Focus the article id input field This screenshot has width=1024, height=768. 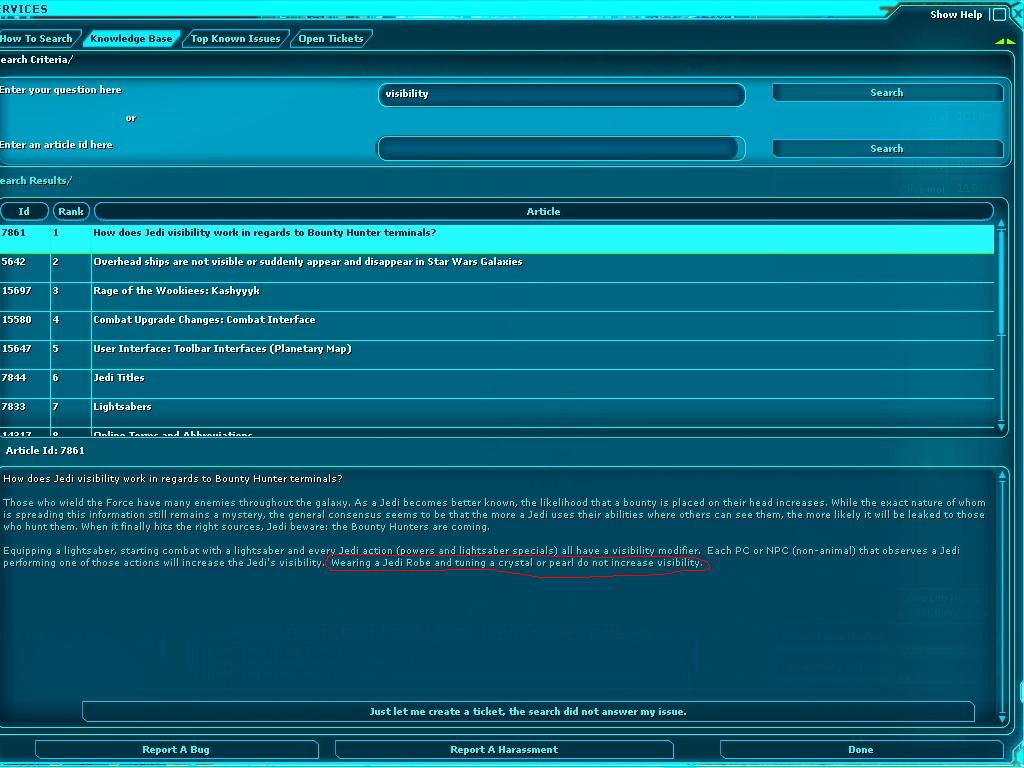tap(562, 148)
